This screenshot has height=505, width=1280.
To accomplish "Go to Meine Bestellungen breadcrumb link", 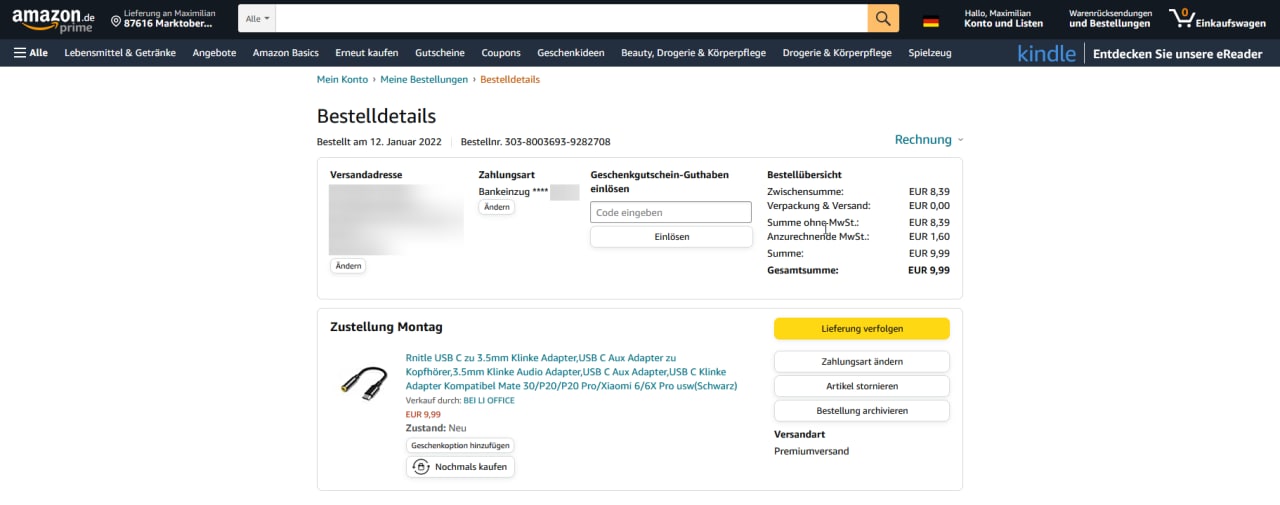I will pyautogui.click(x=424, y=80).
